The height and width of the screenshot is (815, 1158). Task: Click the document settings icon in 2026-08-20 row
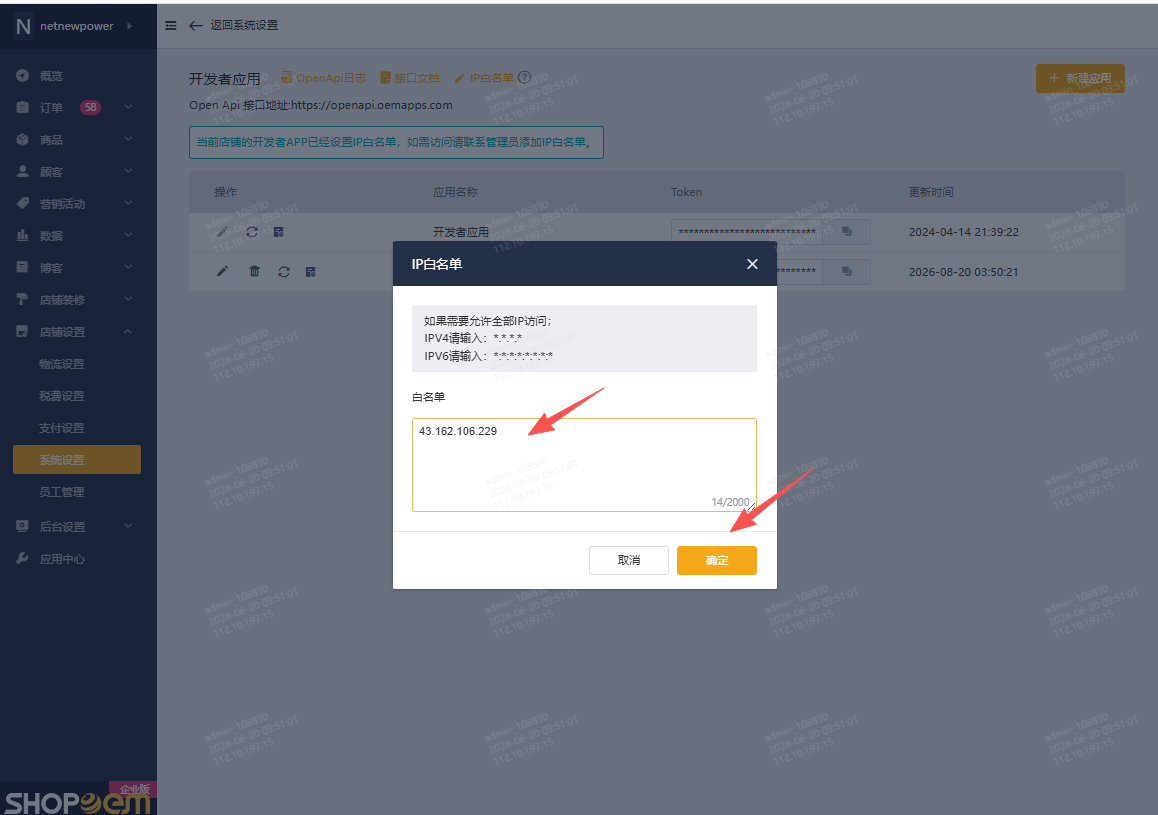point(310,272)
